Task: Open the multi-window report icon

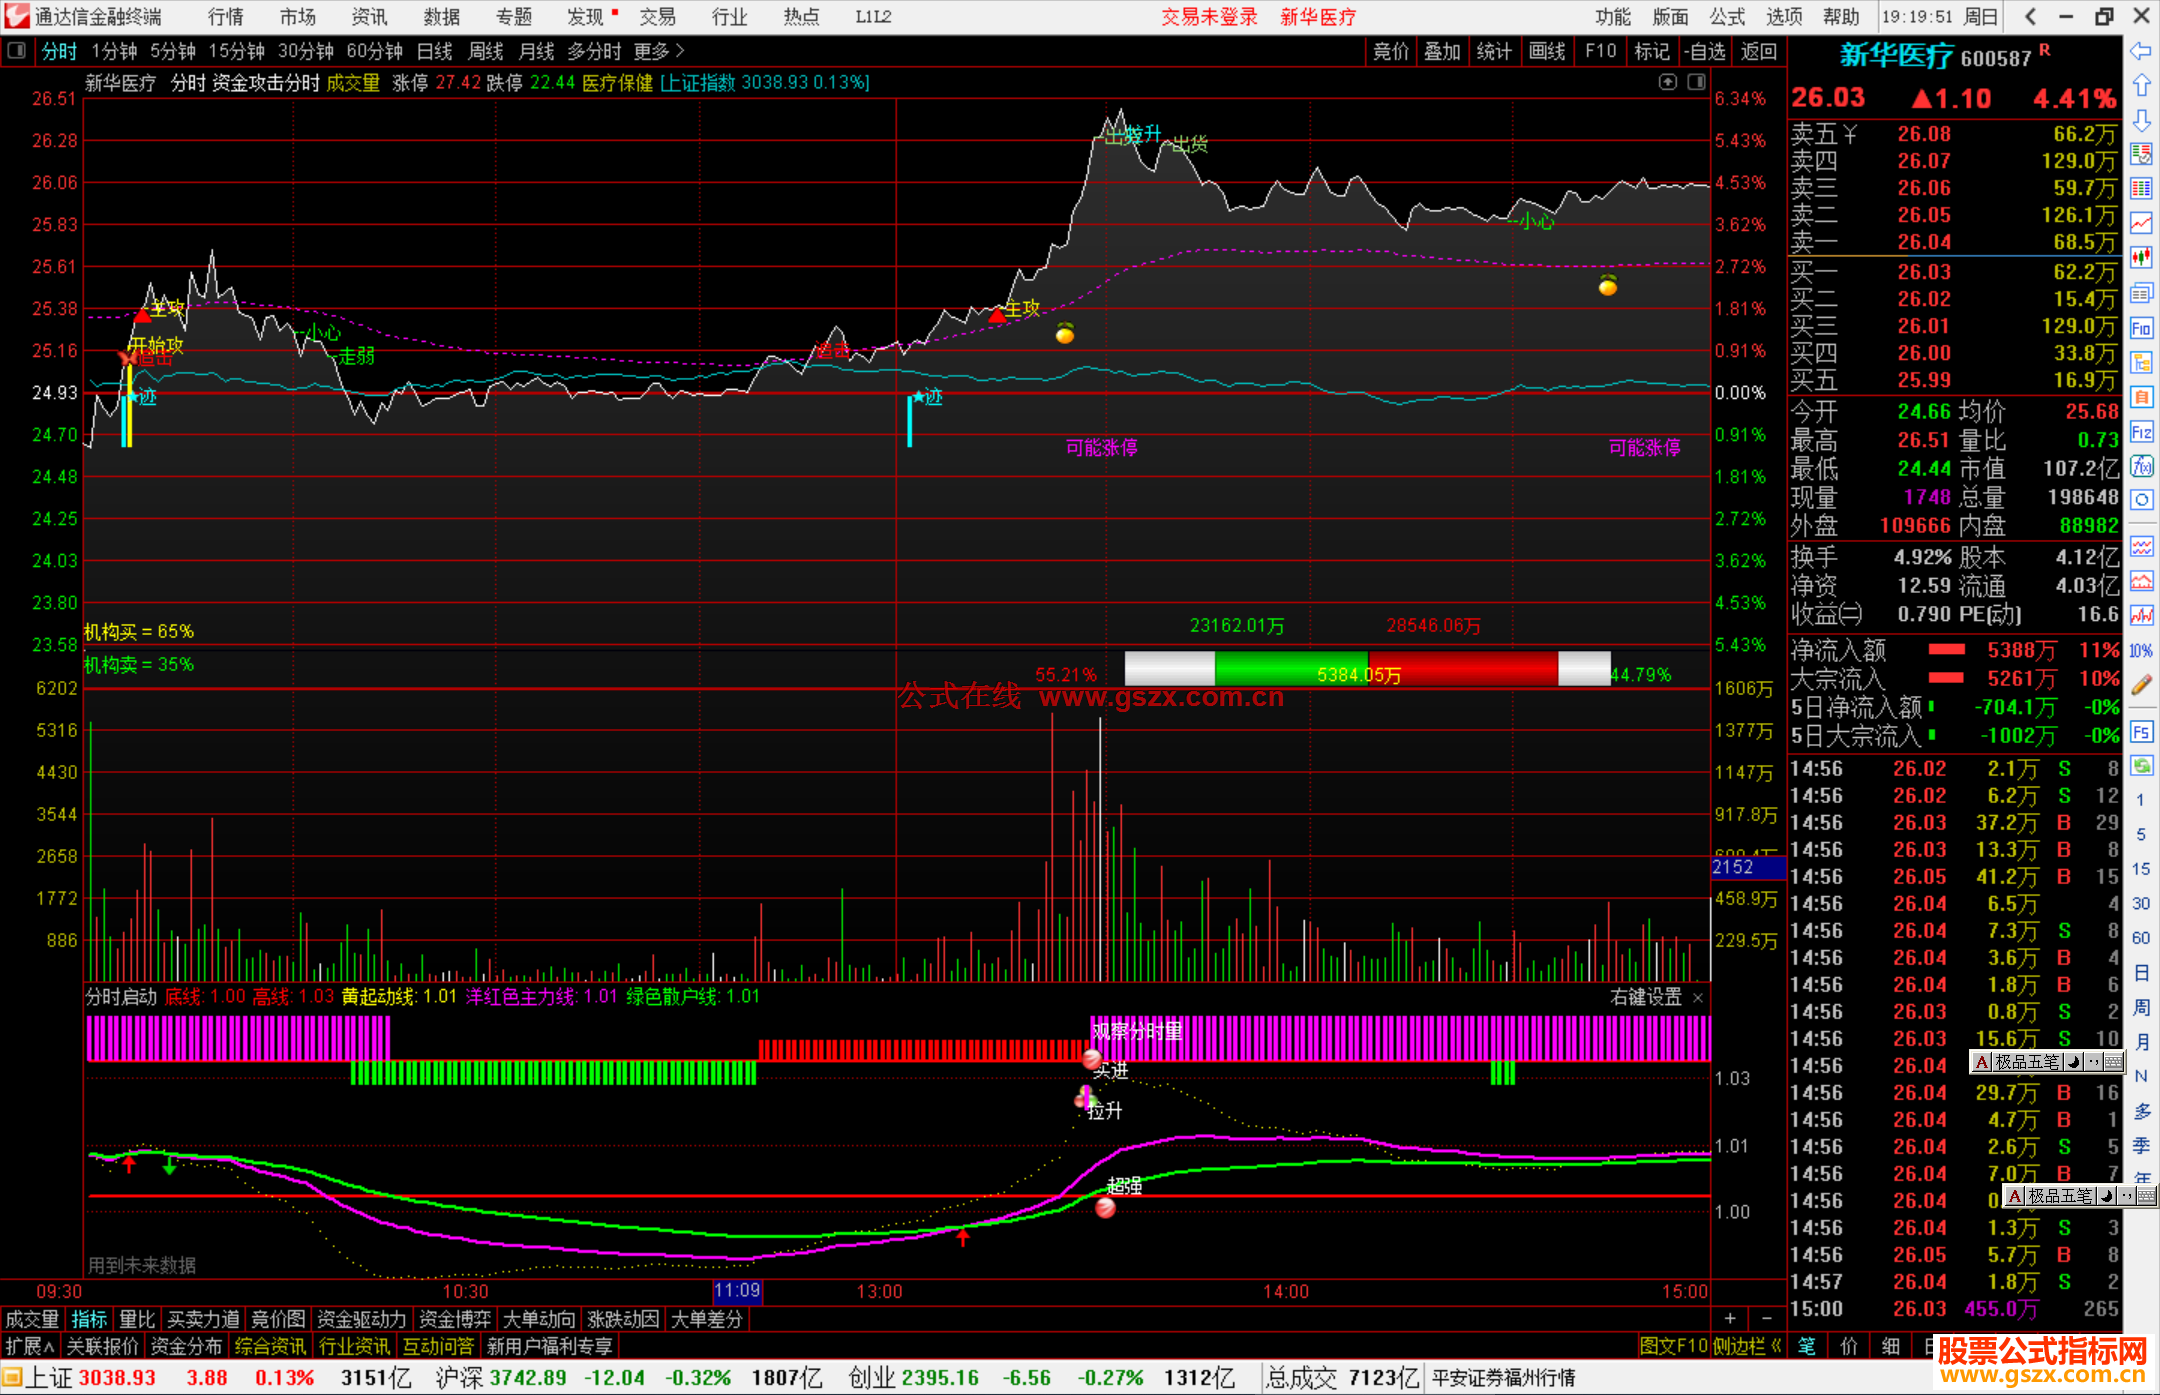Action: [2141, 293]
